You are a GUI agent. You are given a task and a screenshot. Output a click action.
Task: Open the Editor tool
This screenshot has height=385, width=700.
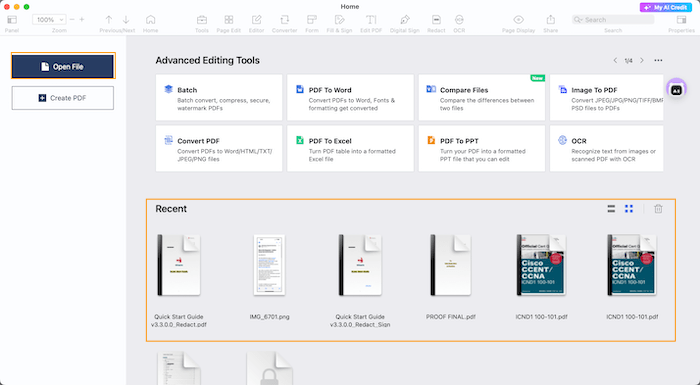pyautogui.click(x=256, y=20)
